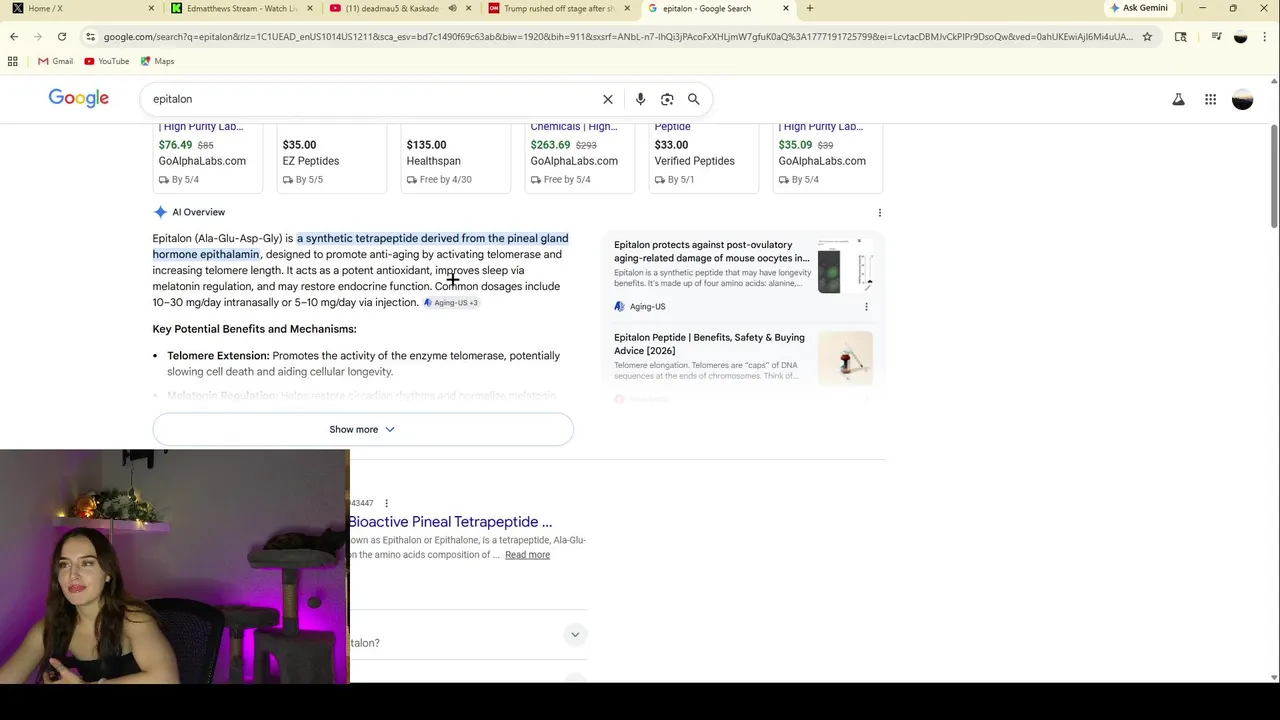Open Search Labs flask icon
Image resolution: width=1280 pixels, height=720 pixels.
(1178, 99)
